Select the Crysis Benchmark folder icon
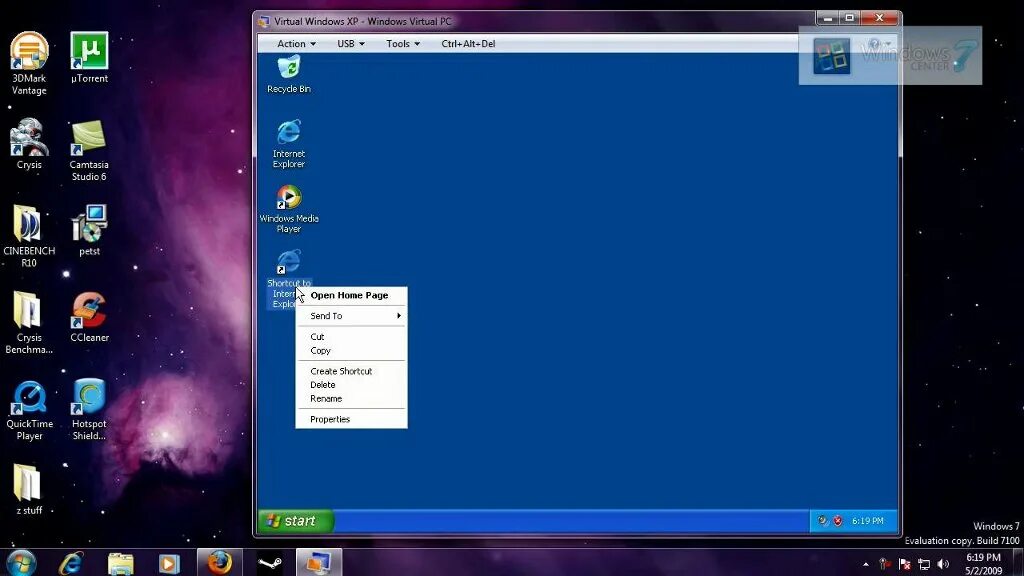 coord(29,323)
